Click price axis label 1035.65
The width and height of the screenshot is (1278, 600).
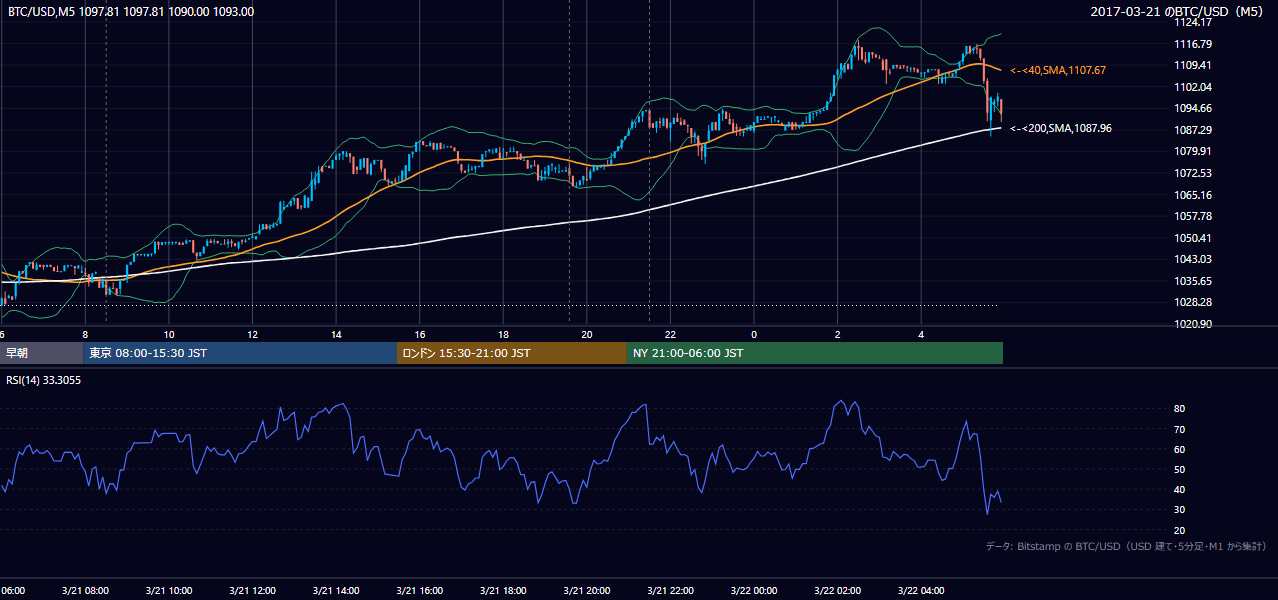(1193, 281)
